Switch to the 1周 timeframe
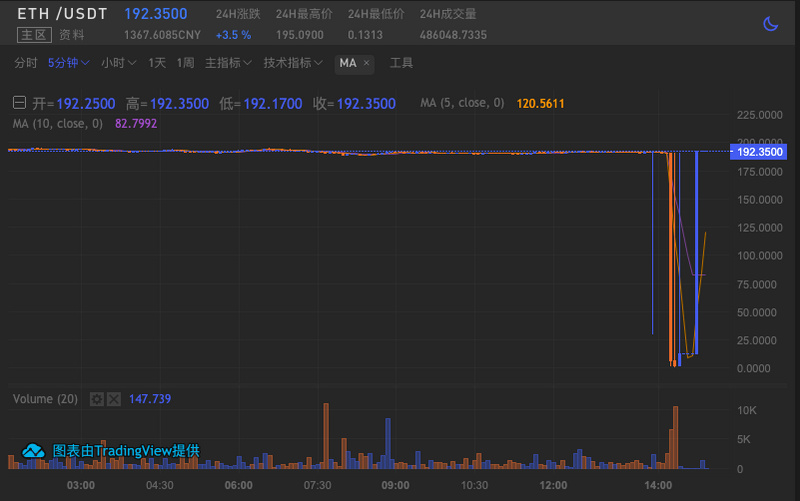Screen dimensions: 800x501 tap(185, 63)
